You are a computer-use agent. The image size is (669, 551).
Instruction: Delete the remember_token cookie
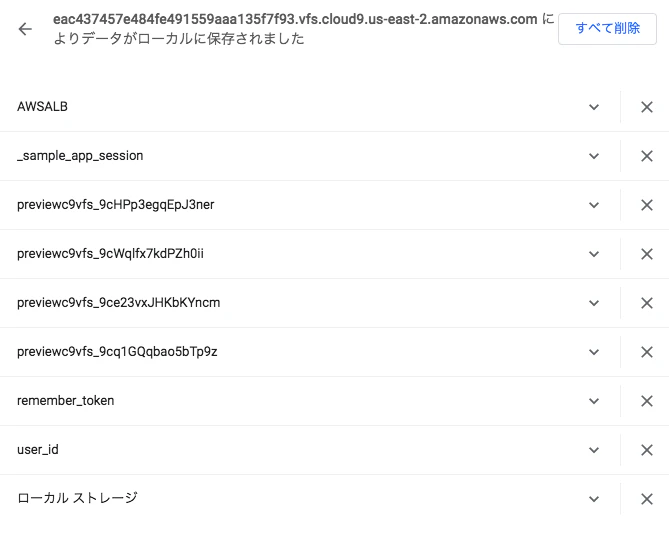click(x=647, y=401)
